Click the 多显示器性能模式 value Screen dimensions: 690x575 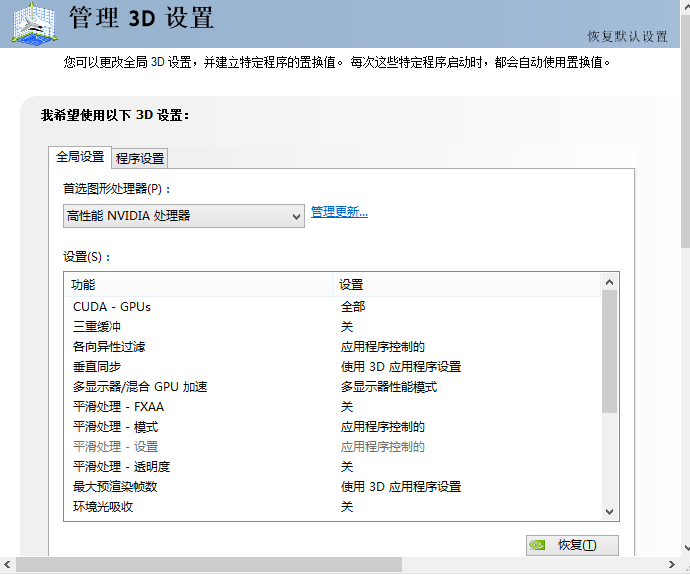(389, 387)
